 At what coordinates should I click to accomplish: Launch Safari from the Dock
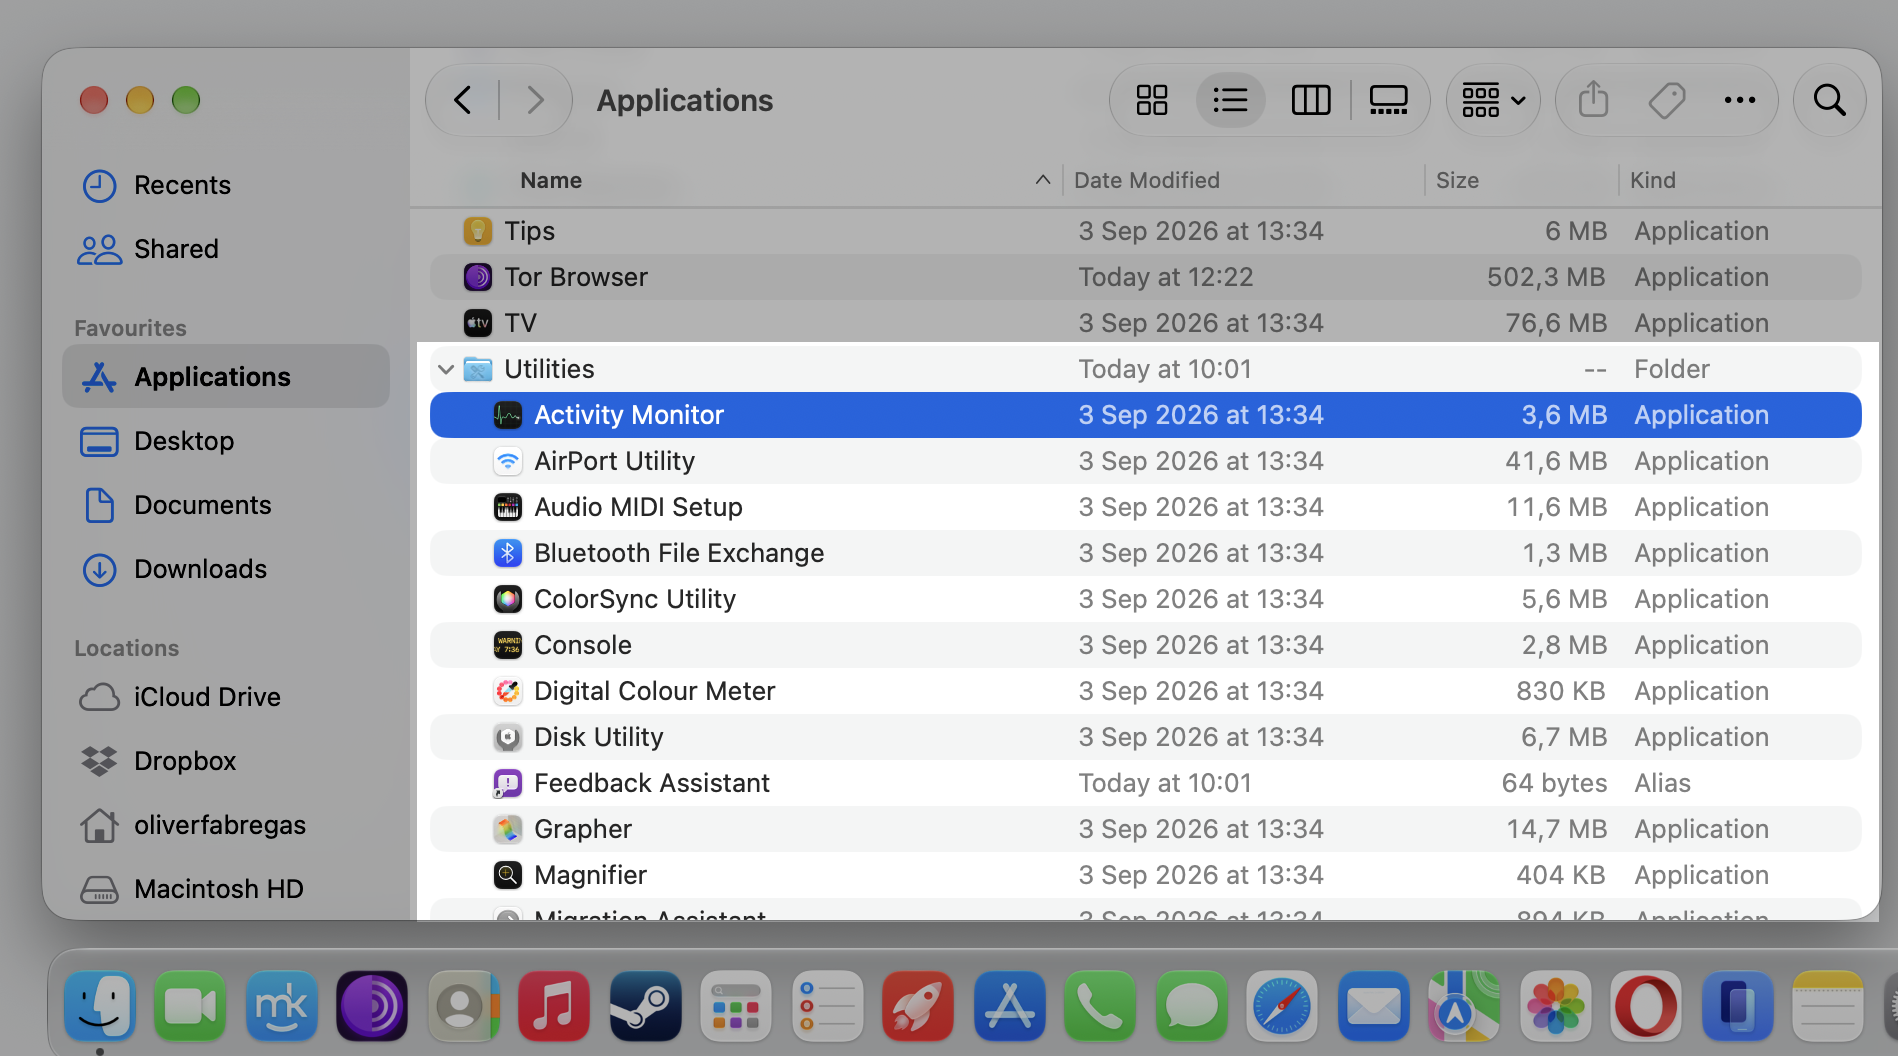click(x=1282, y=1006)
